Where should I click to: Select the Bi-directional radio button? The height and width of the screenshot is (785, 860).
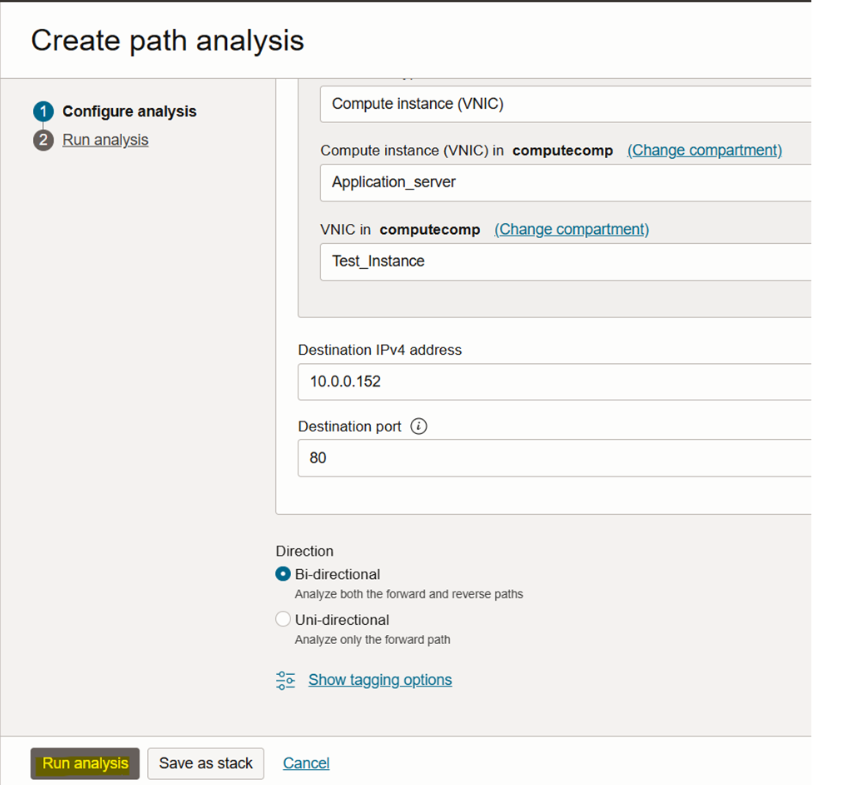(x=283, y=575)
